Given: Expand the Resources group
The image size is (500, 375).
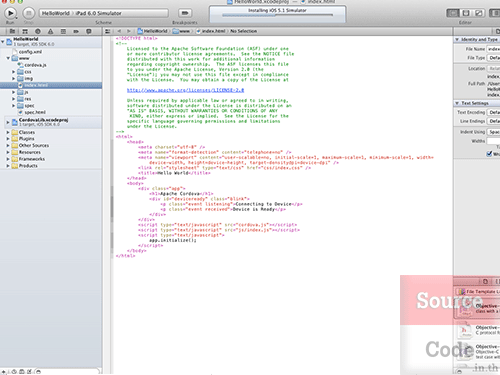Looking at the screenshot, I should point(8,152).
